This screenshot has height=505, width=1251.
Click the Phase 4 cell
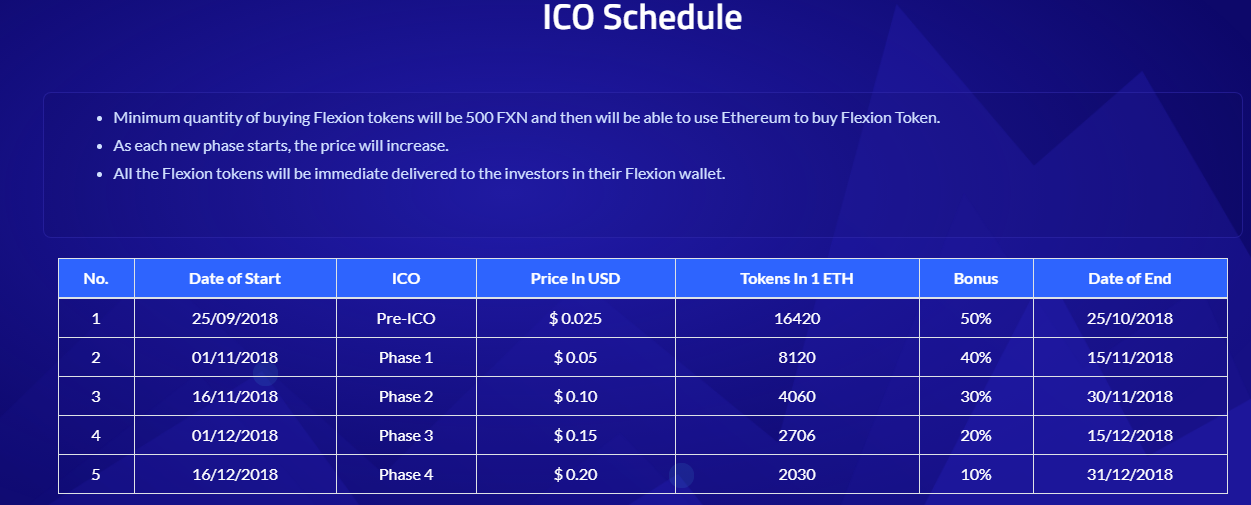406,475
